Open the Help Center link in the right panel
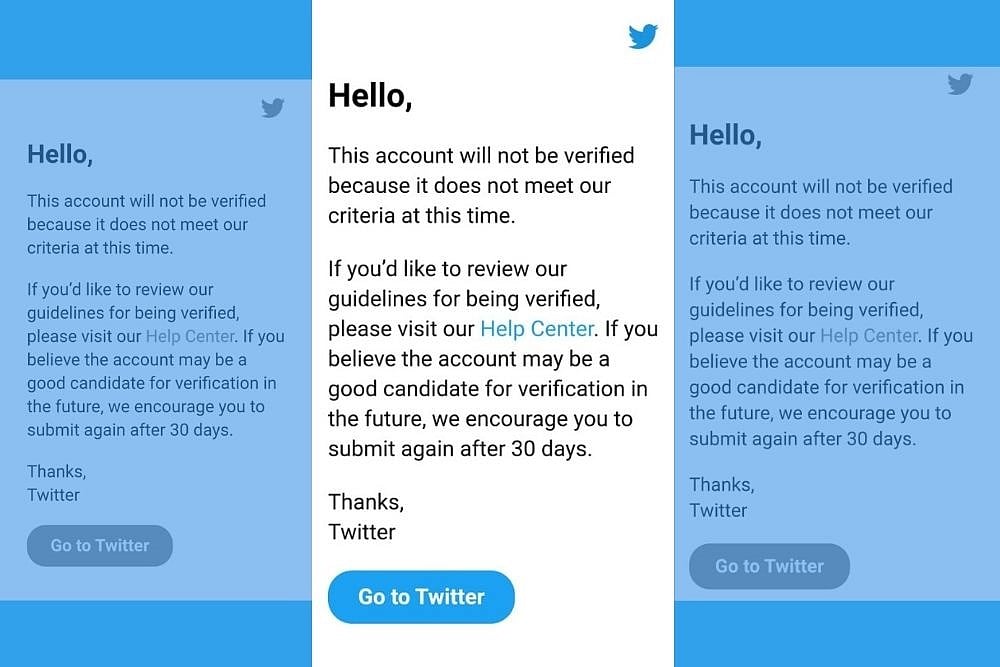1000x667 pixels. [868, 336]
